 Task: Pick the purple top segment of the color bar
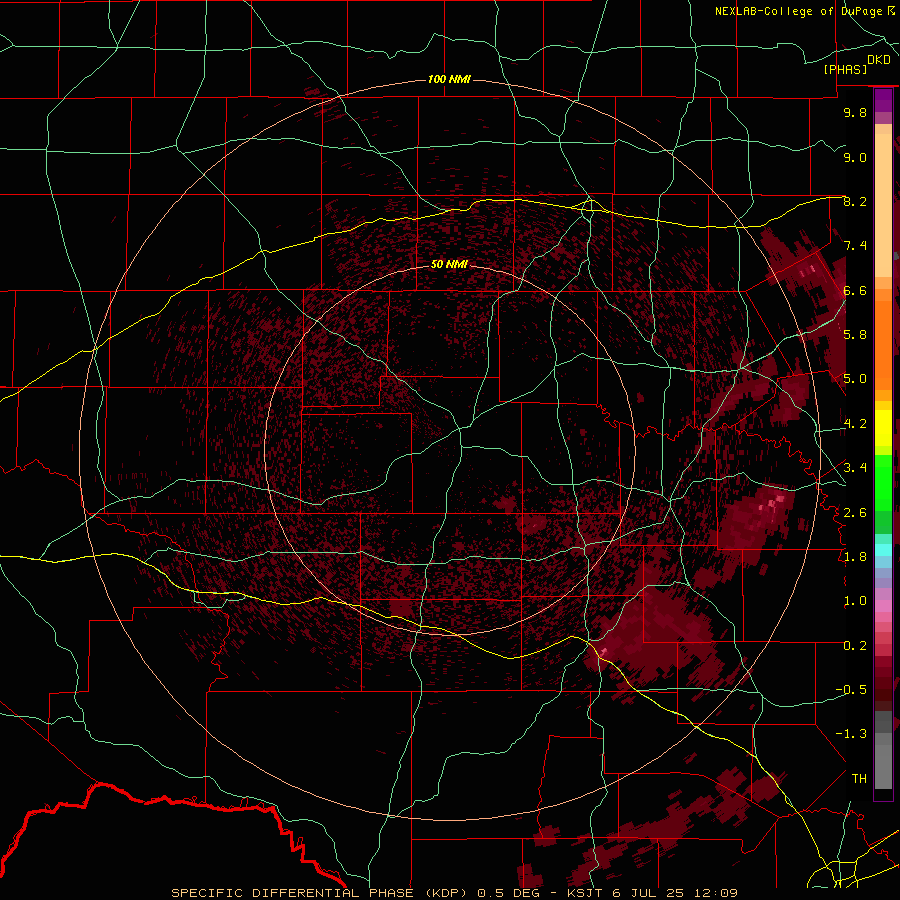point(883,100)
